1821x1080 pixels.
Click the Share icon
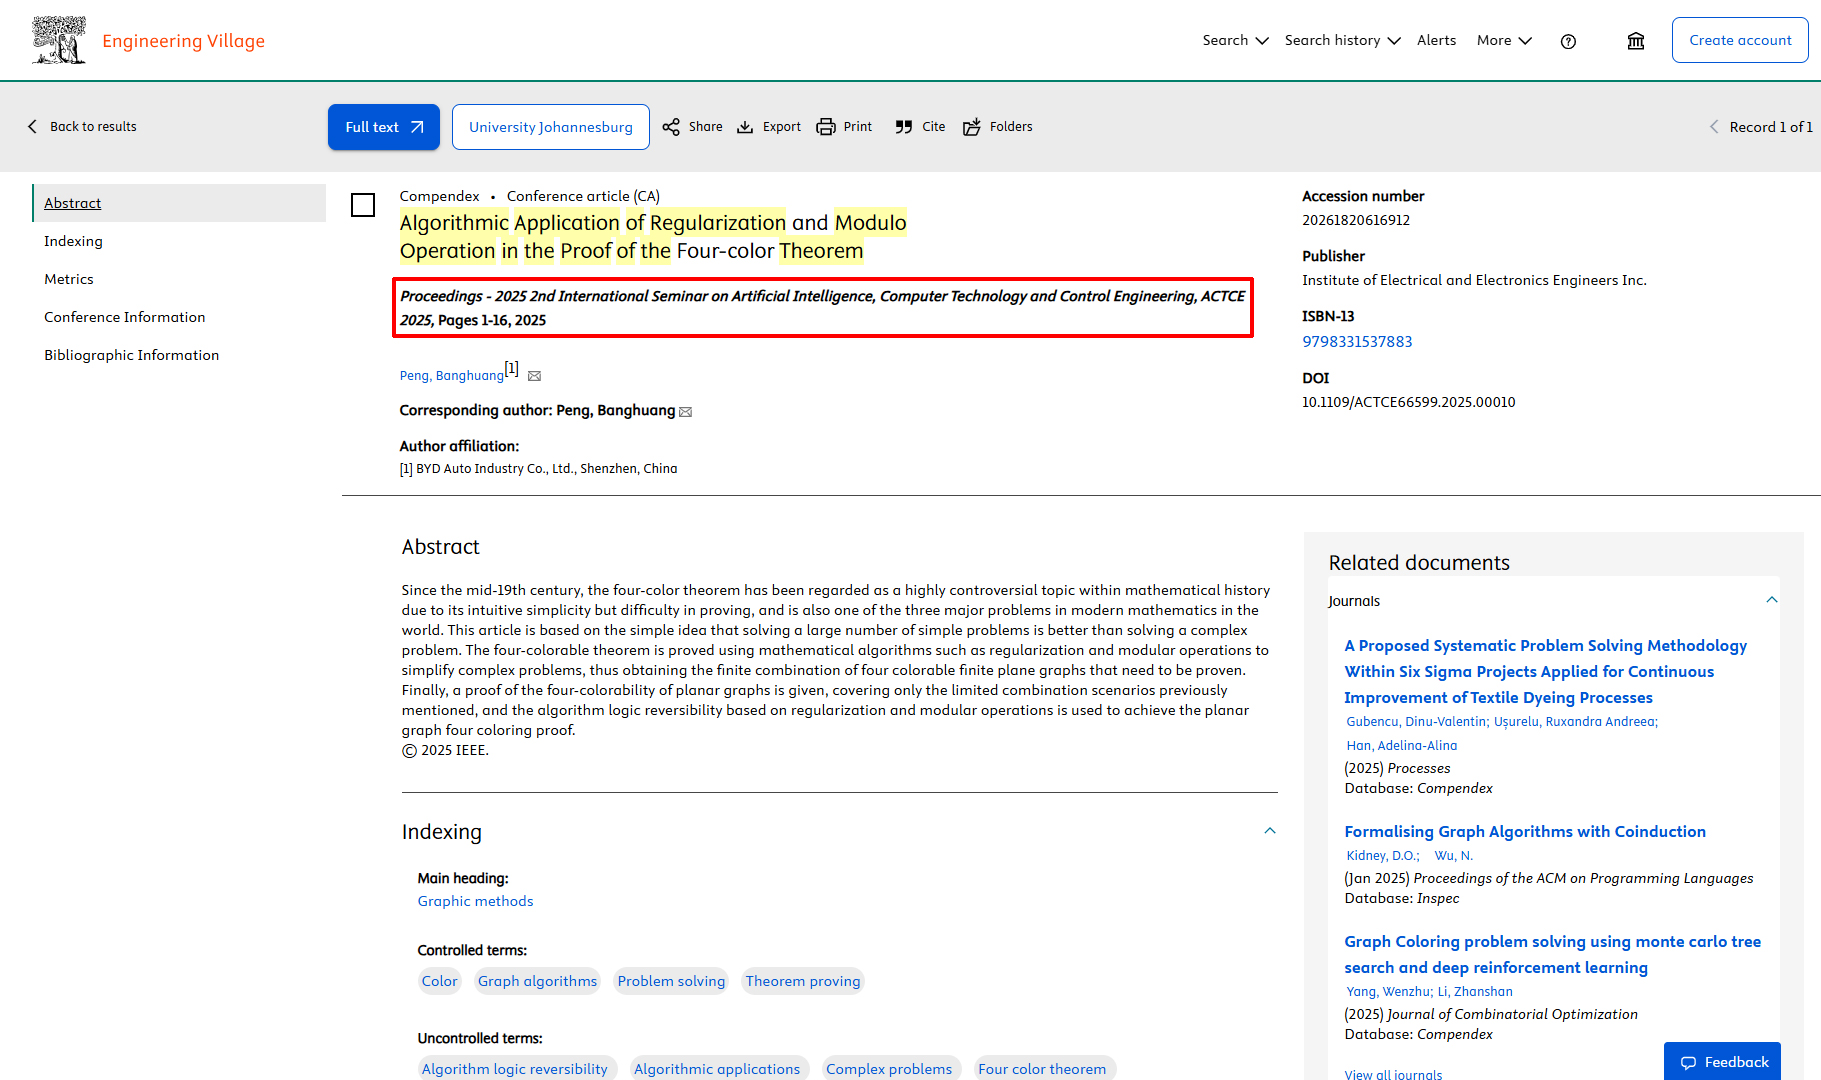coord(671,127)
